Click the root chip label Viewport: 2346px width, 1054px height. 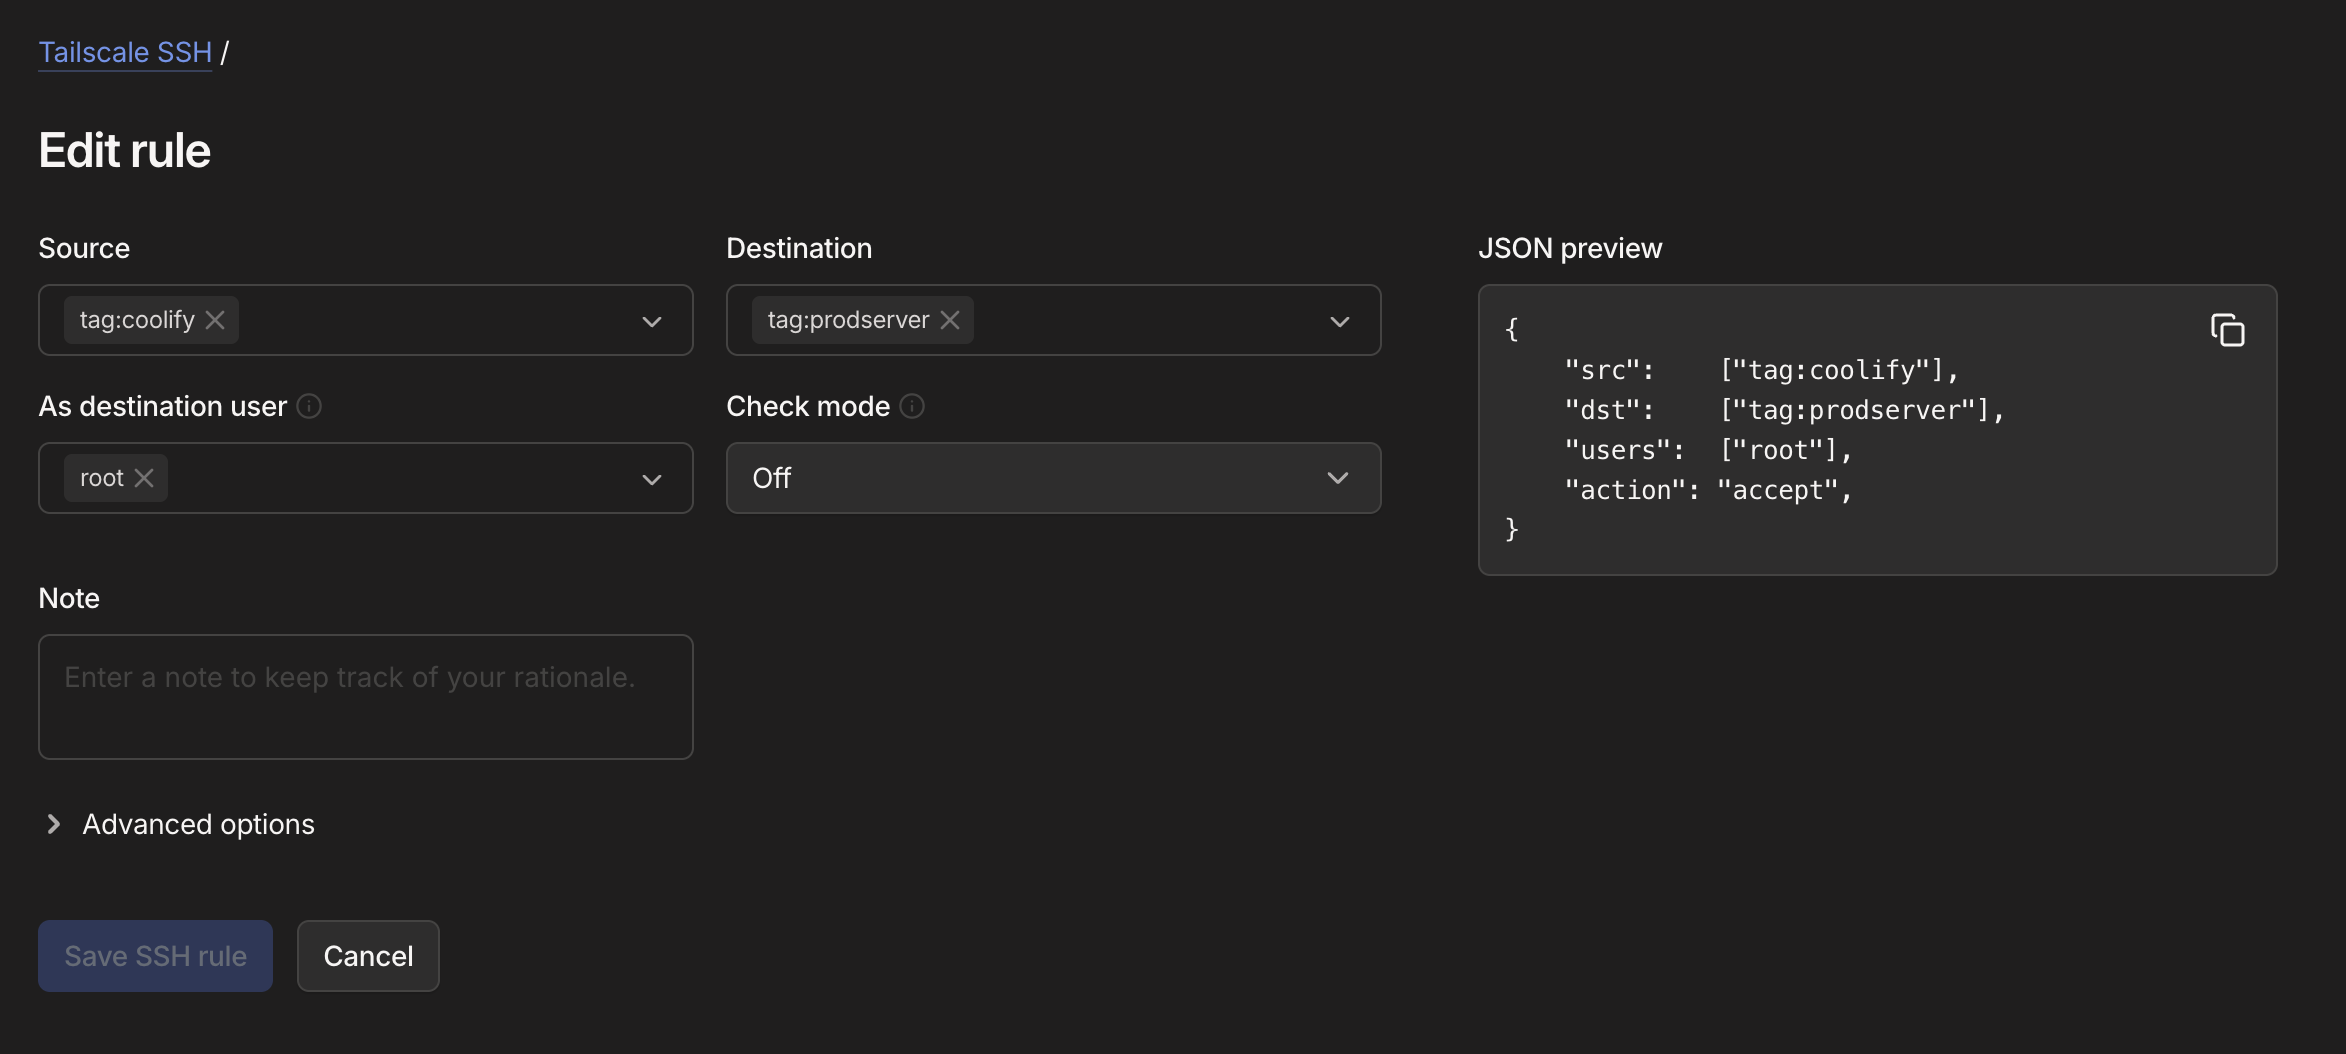(101, 478)
